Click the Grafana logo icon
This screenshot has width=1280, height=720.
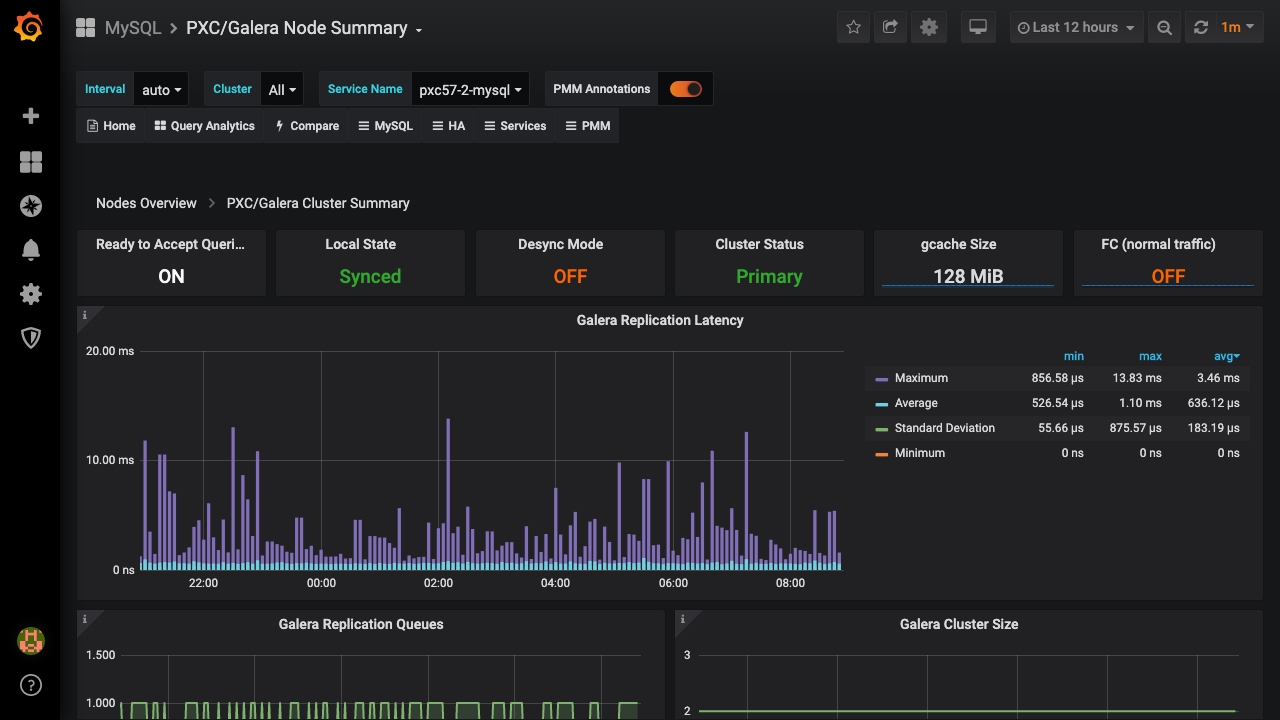tap(29, 28)
